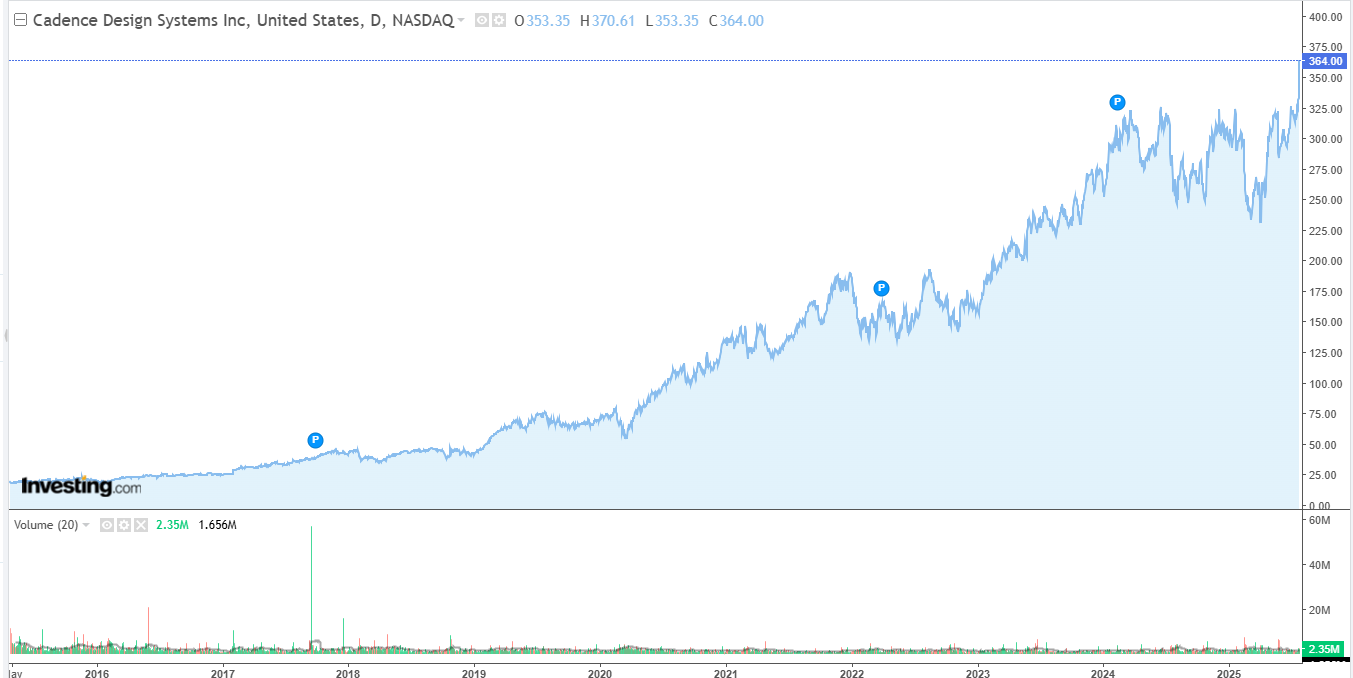Collapse the main chart pane via minus box
The height and width of the screenshot is (678, 1353).
coord(20,20)
